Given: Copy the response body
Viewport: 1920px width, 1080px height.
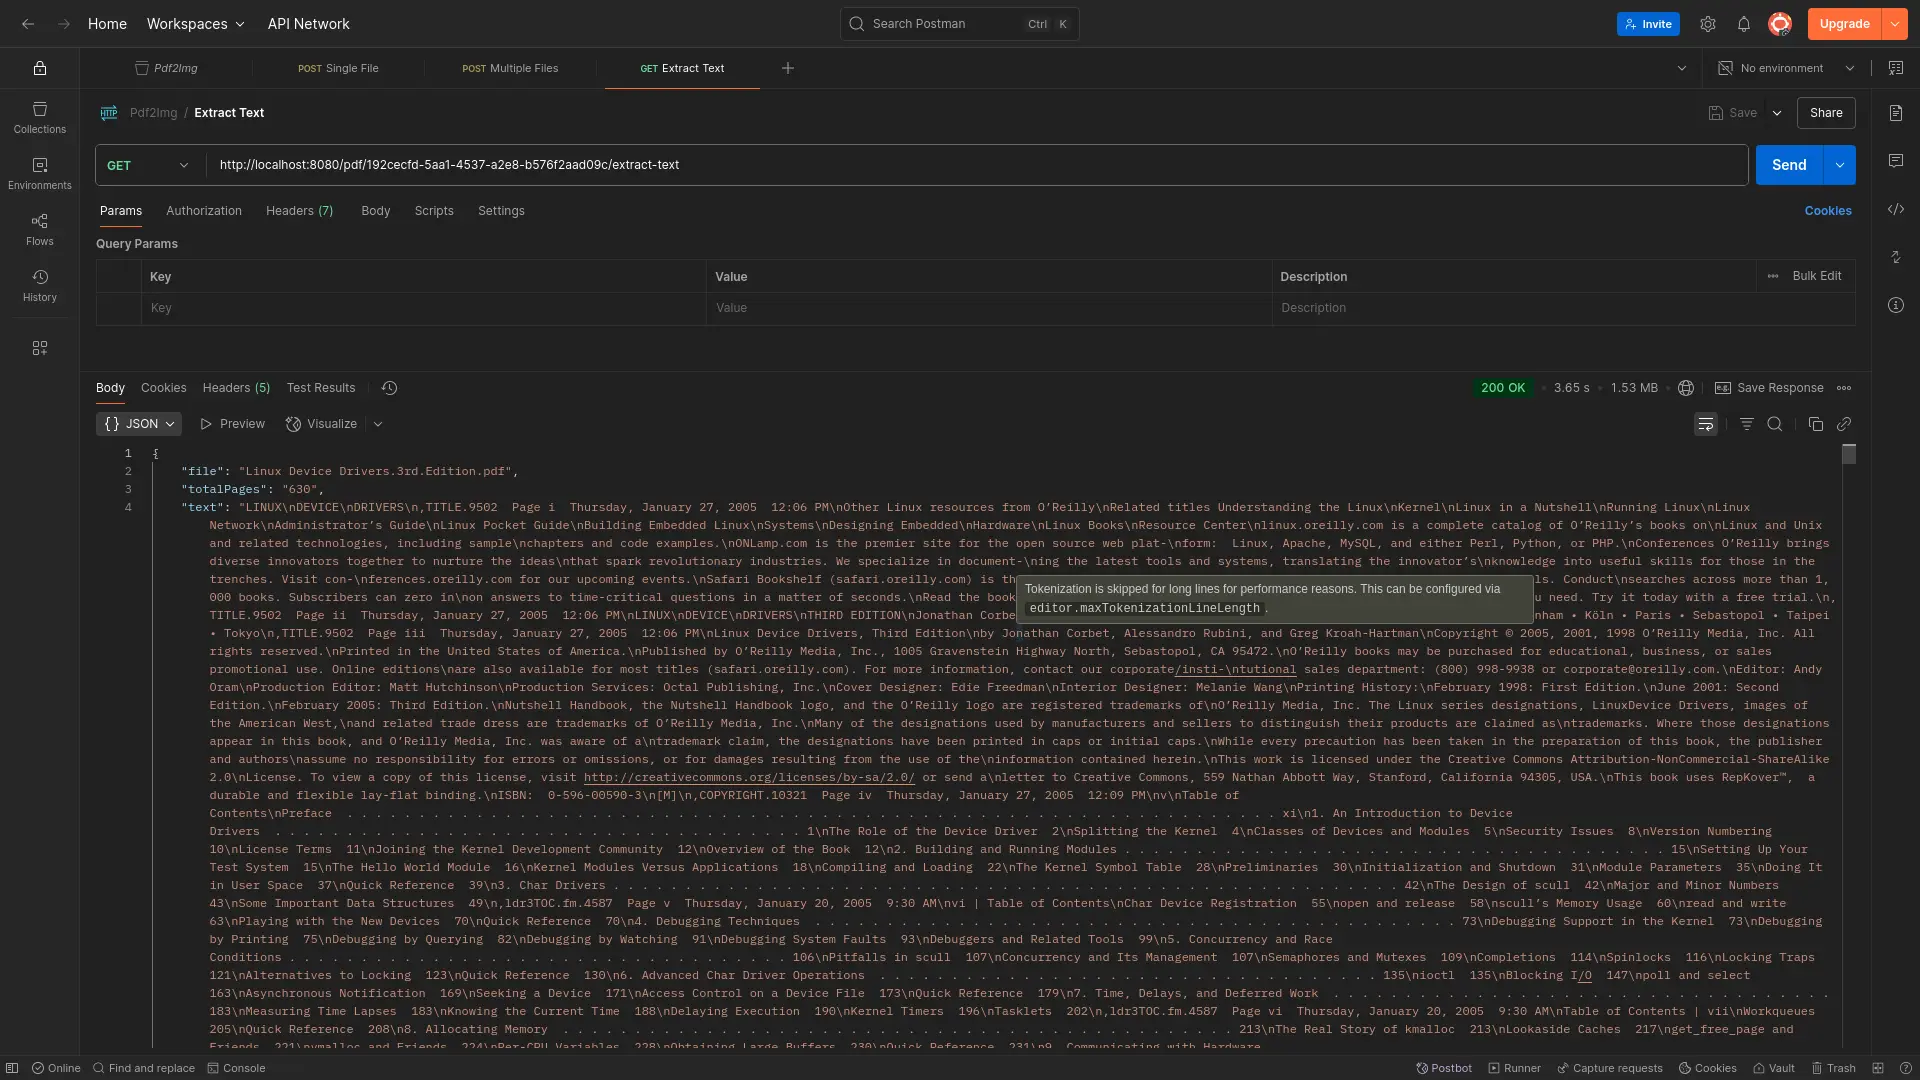Looking at the screenshot, I should (1816, 424).
